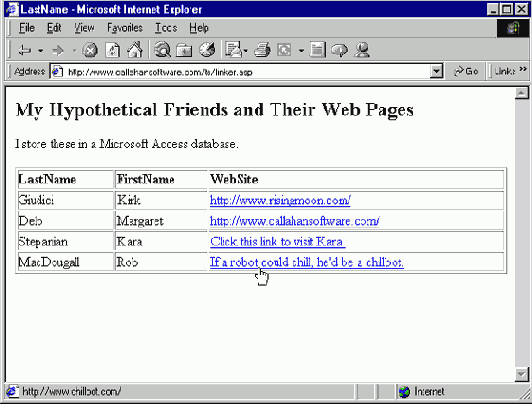Open the Search toolbar icon
The image size is (532, 404).
pos(163,50)
